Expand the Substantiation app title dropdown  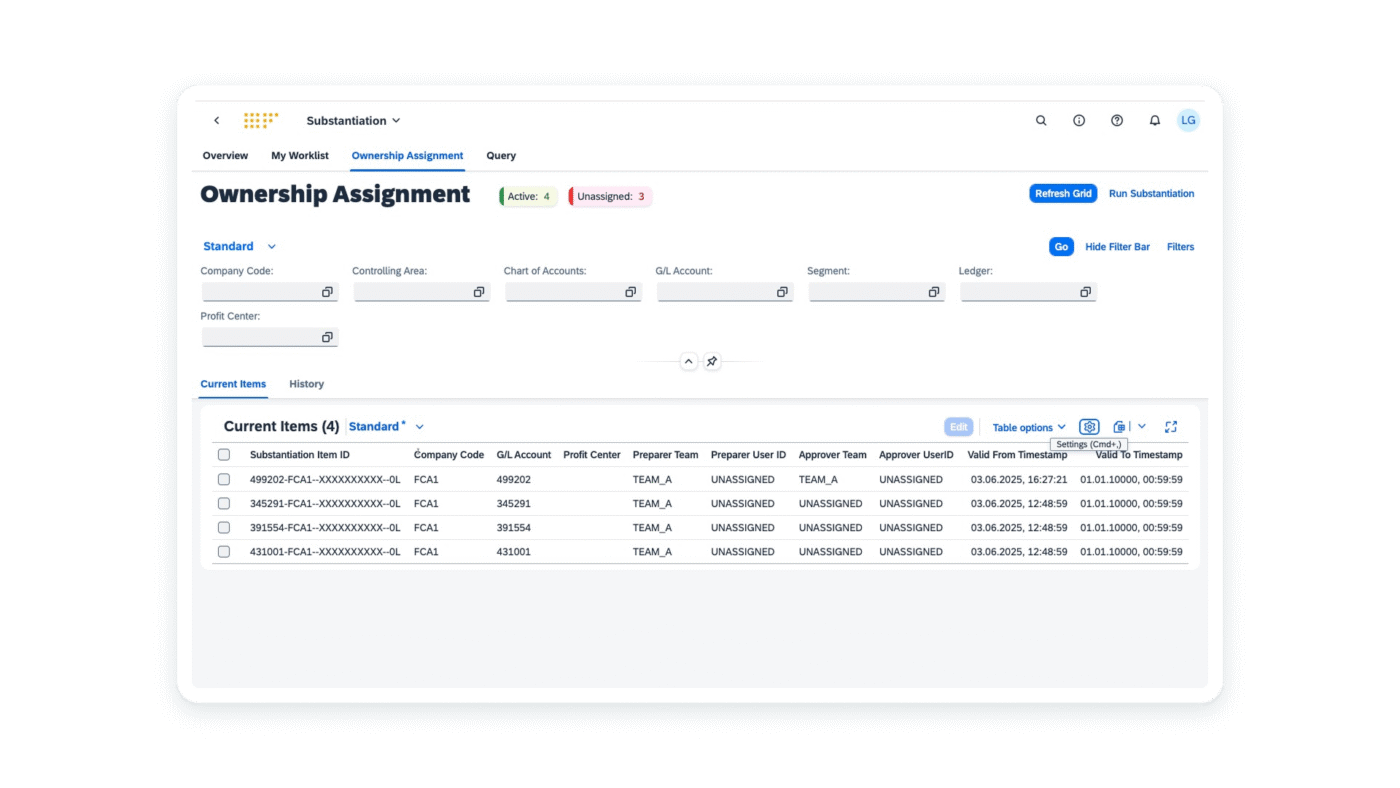pos(353,120)
